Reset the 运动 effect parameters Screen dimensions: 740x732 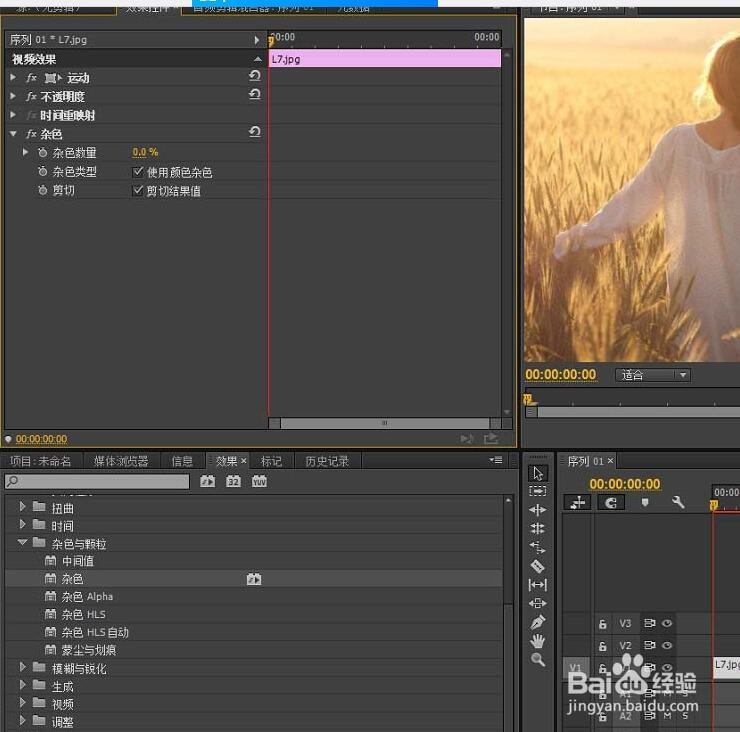[255, 76]
